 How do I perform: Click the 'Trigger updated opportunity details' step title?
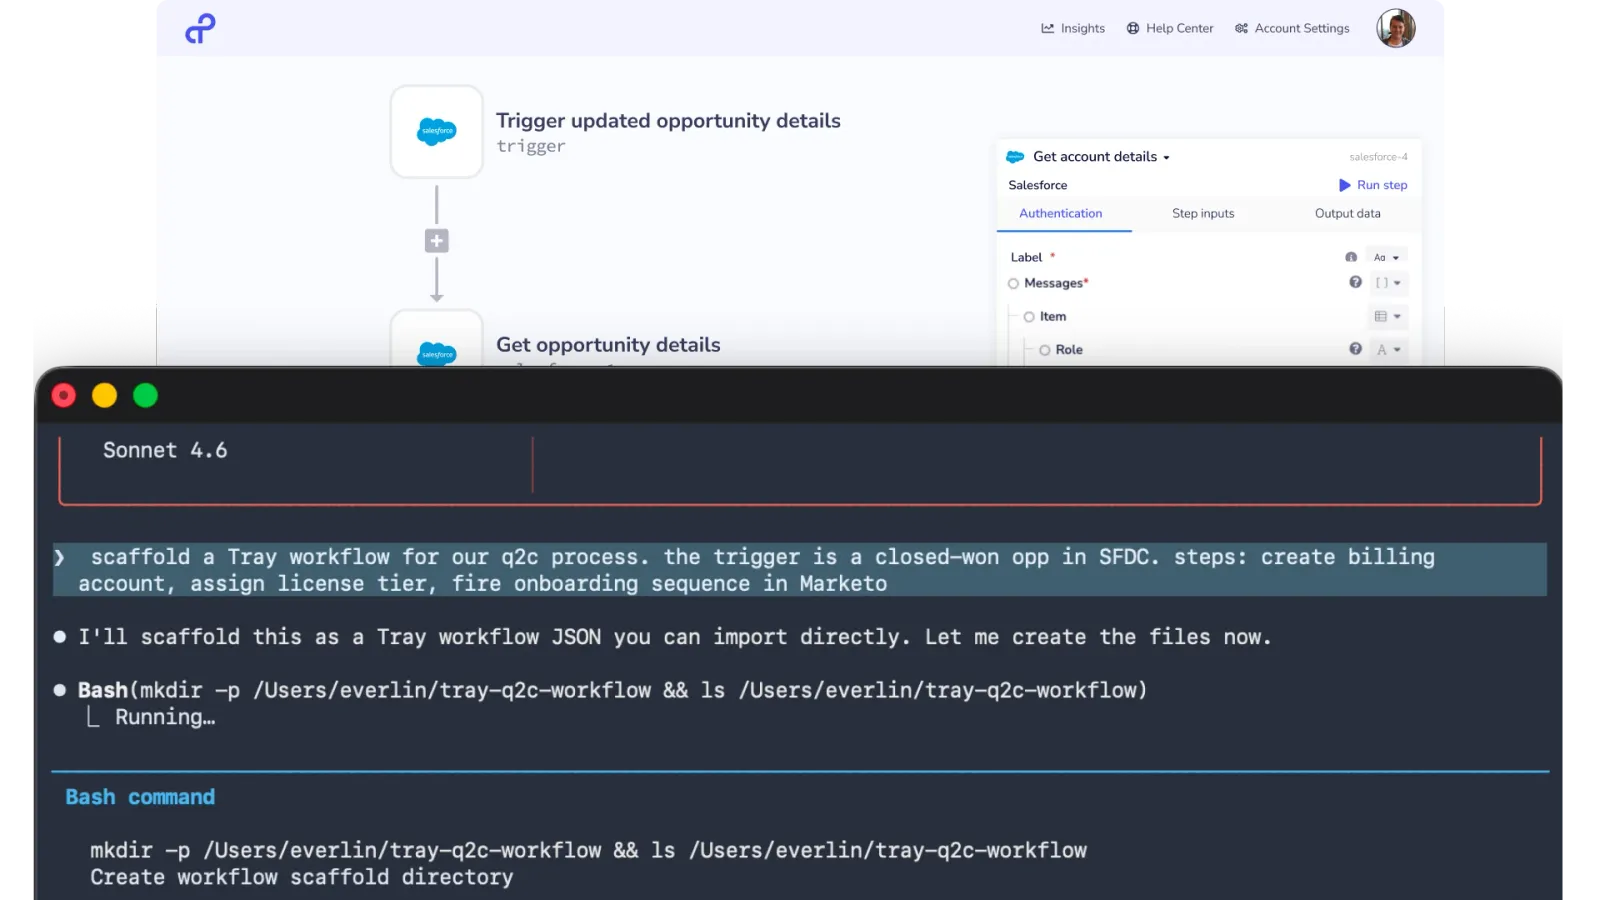pyautogui.click(x=668, y=120)
